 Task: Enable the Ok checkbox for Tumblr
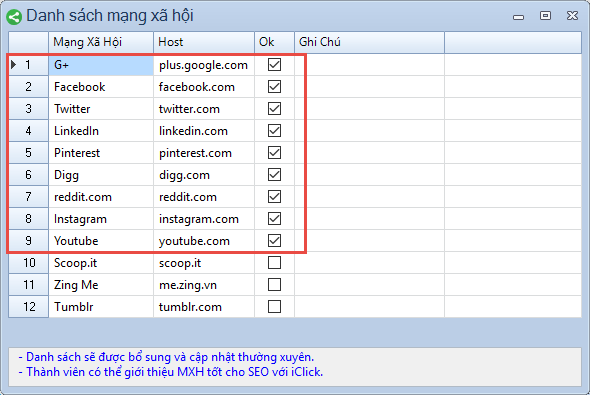(274, 307)
